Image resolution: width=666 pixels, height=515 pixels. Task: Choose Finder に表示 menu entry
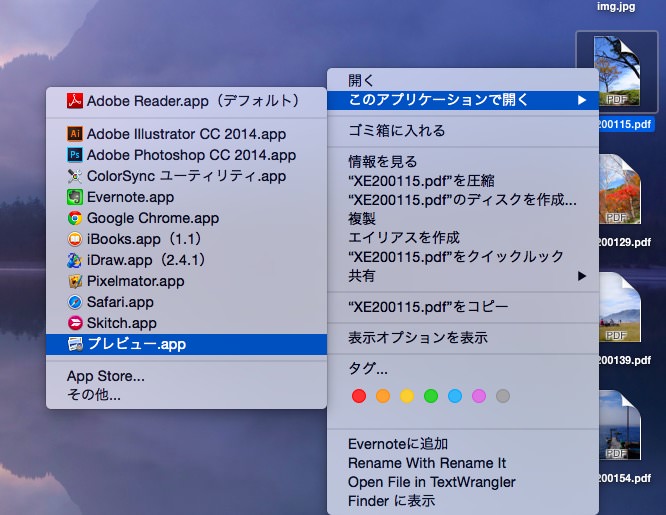[463, 501]
